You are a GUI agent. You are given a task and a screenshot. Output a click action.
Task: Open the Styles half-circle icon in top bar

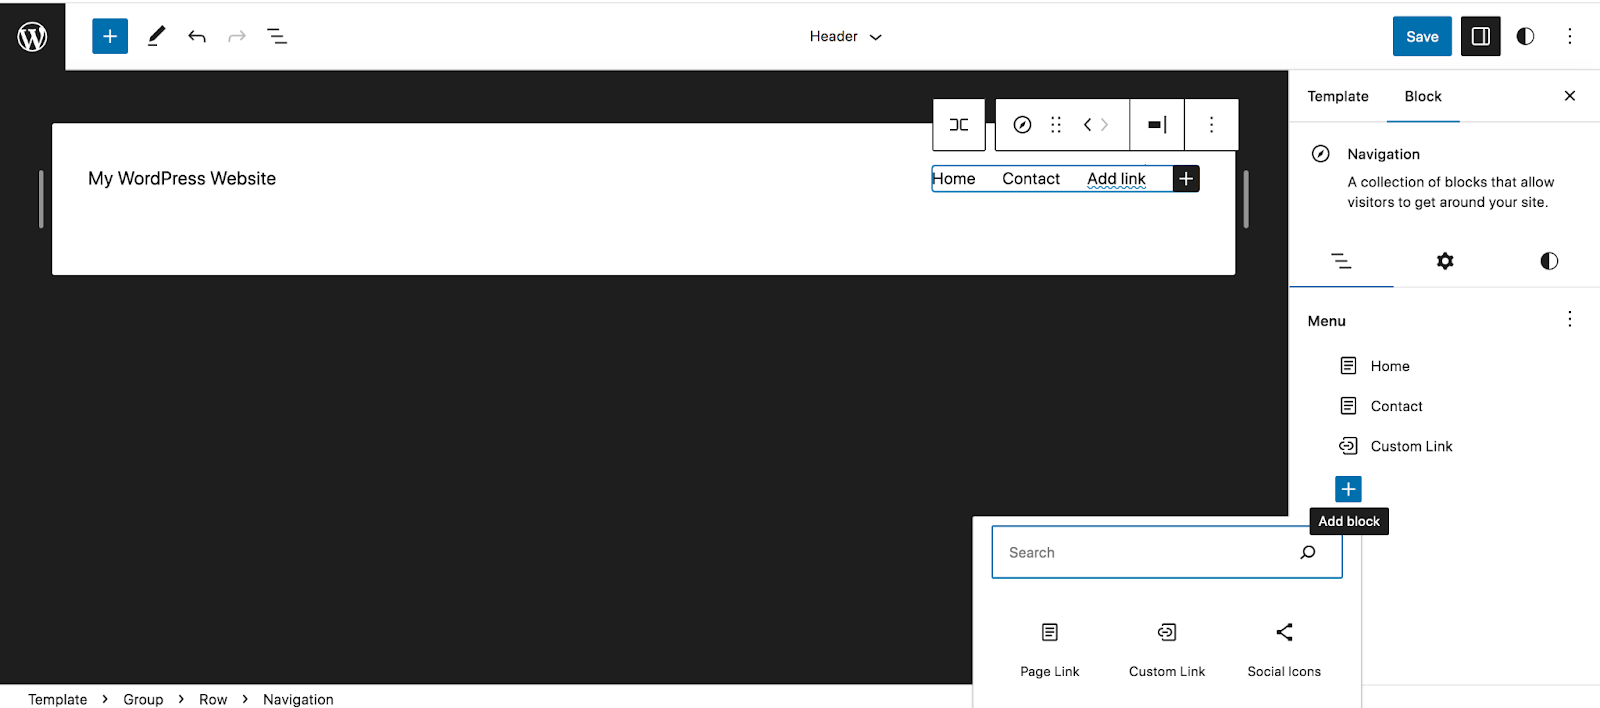pos(1525,37)
